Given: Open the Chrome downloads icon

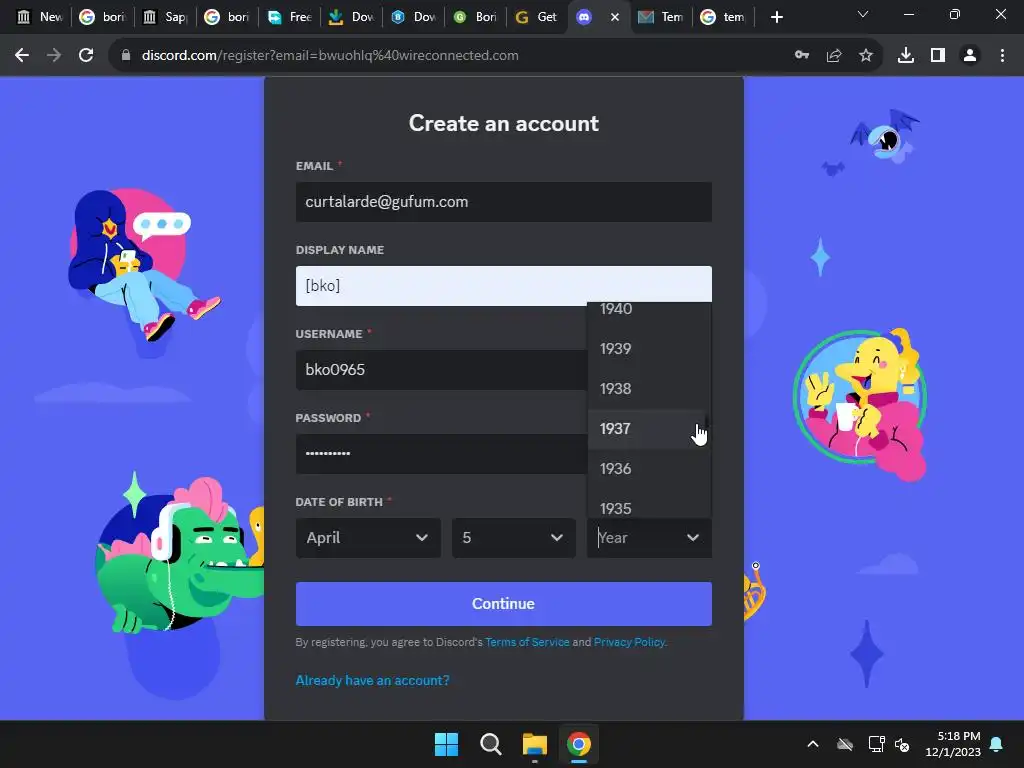Looking at the screenshot, I should [906, 56].
